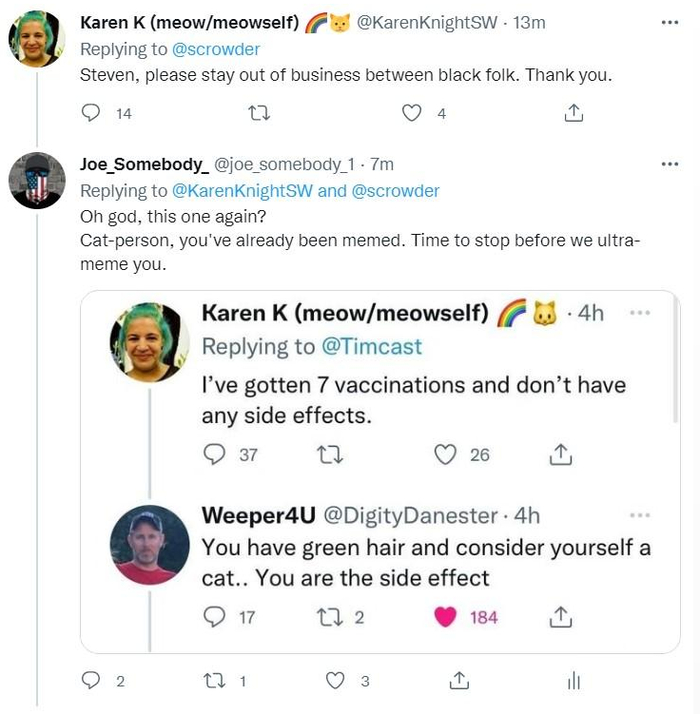This screenshot has width=700, height=714.
Task: View Joe_Somebody_'s profile picture
Action: 37,181
